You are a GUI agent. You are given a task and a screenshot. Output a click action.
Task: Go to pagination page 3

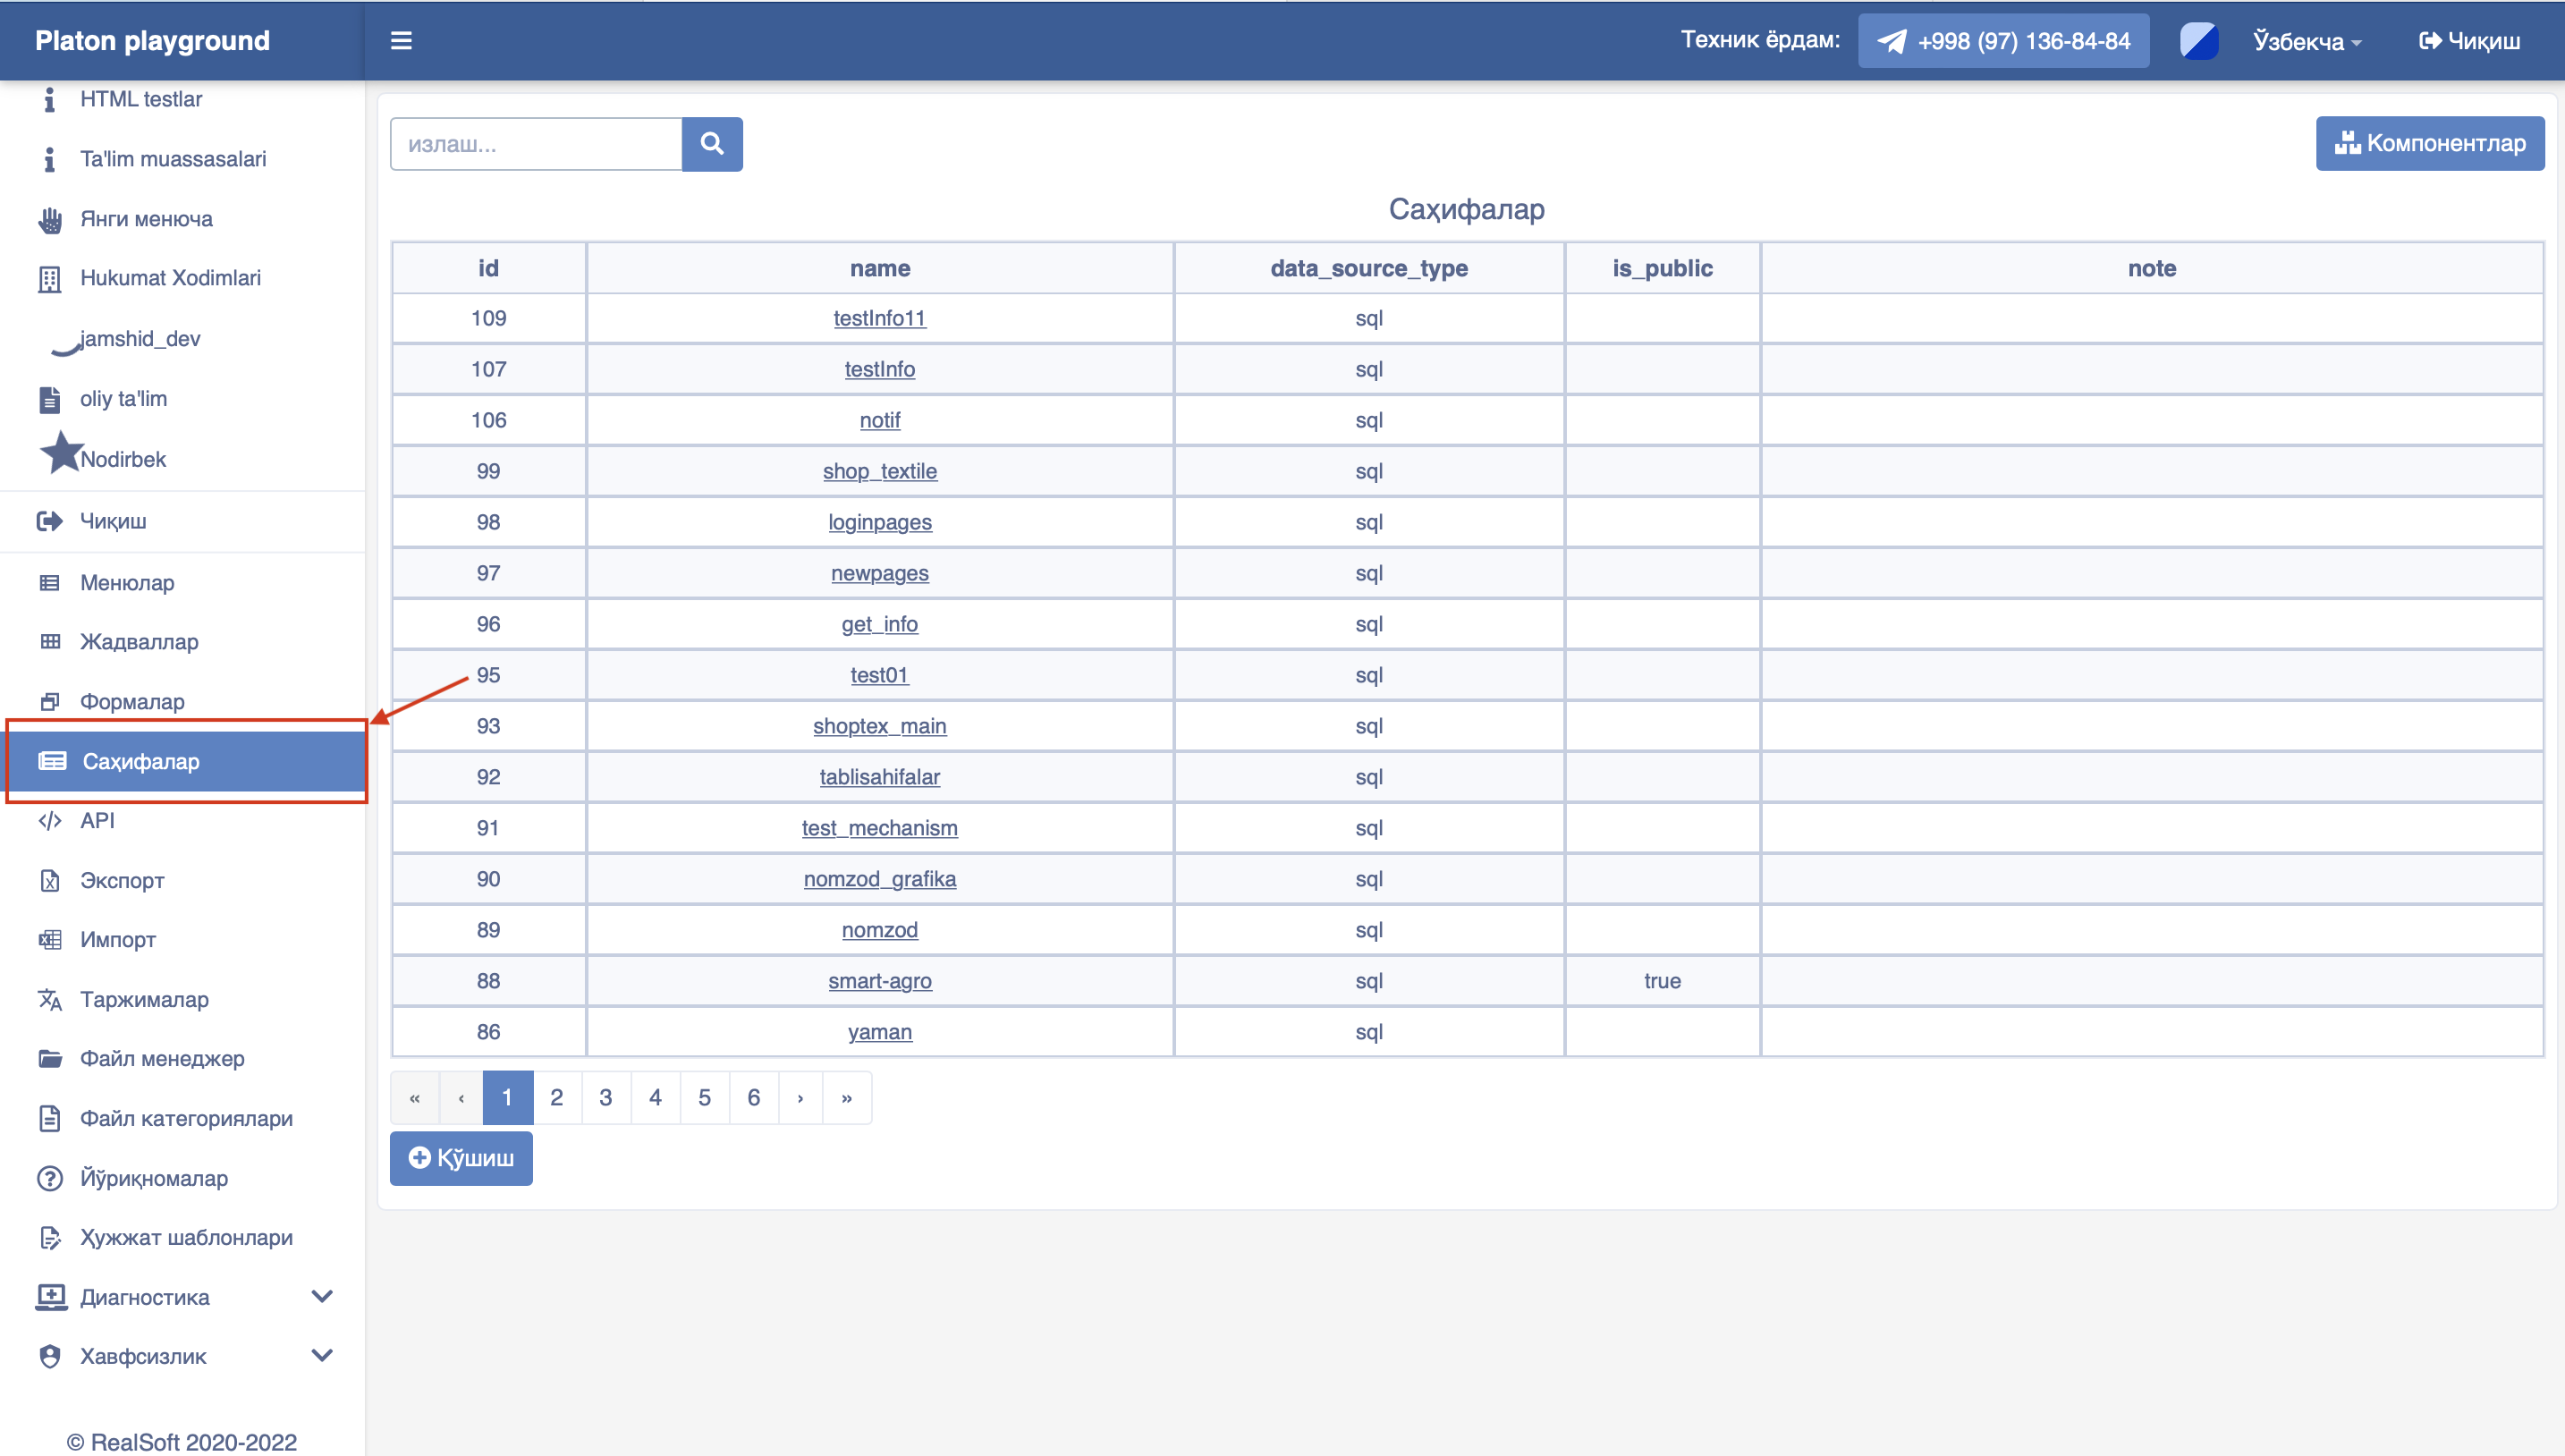[606, 1097]
